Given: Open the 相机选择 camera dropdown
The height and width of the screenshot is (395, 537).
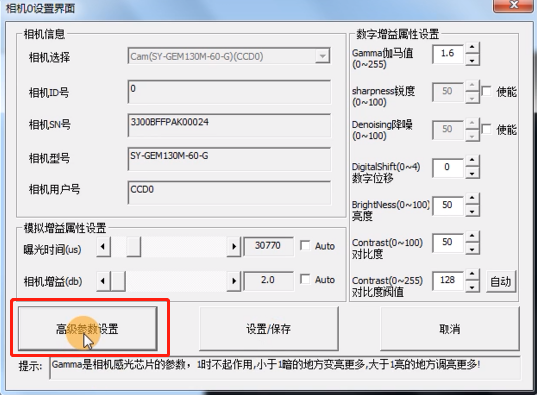Looking at the screenshot, I should [x=322, y=56].
